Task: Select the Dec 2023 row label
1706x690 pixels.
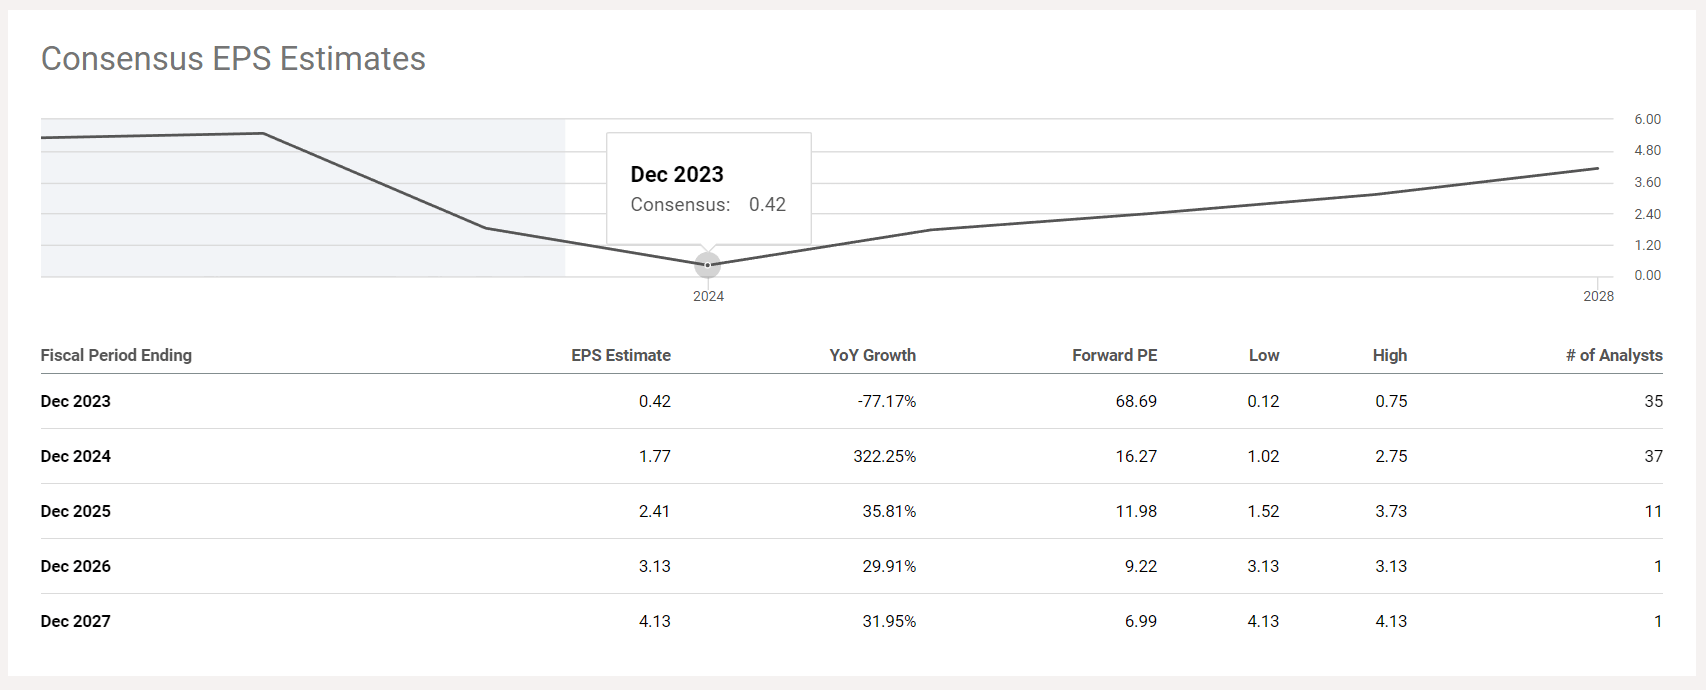Action: tap(76, 401)
